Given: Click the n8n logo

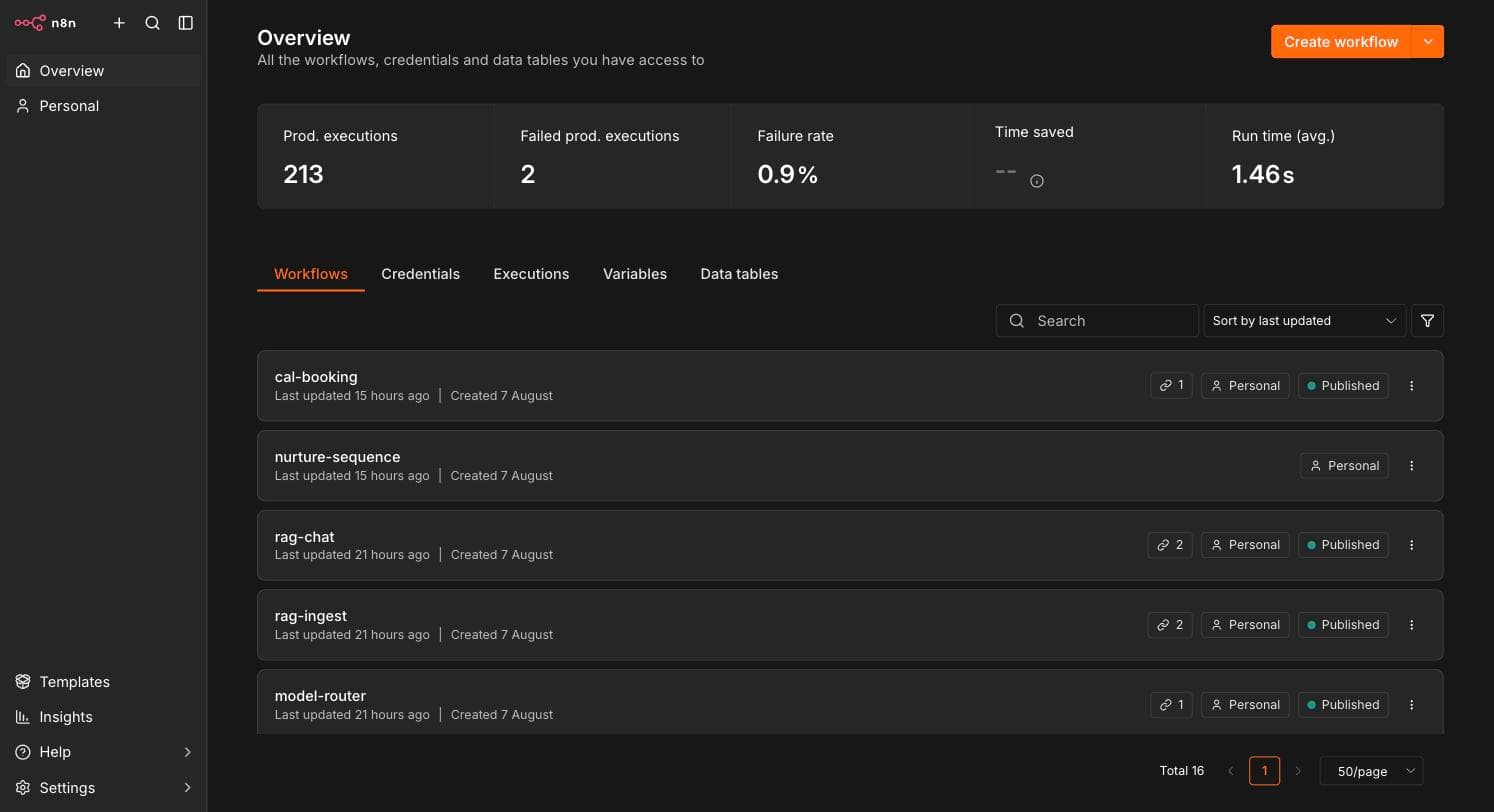Looking at the screenshot, I should pos(45,22).
